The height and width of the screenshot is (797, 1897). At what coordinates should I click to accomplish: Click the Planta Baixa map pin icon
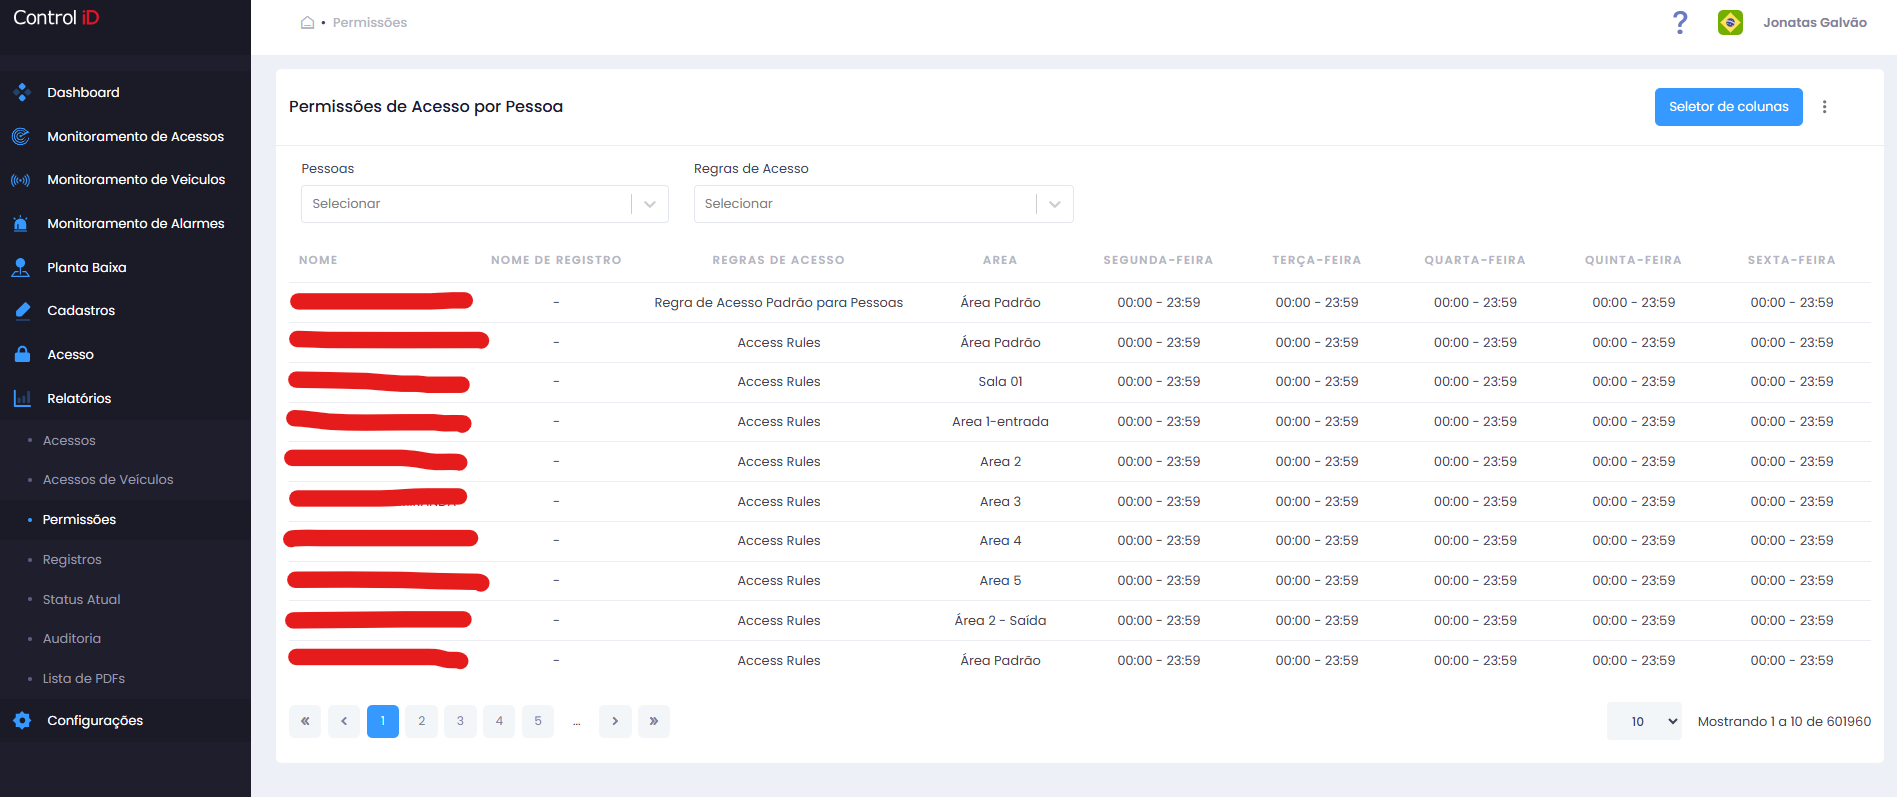click(21, 267)
